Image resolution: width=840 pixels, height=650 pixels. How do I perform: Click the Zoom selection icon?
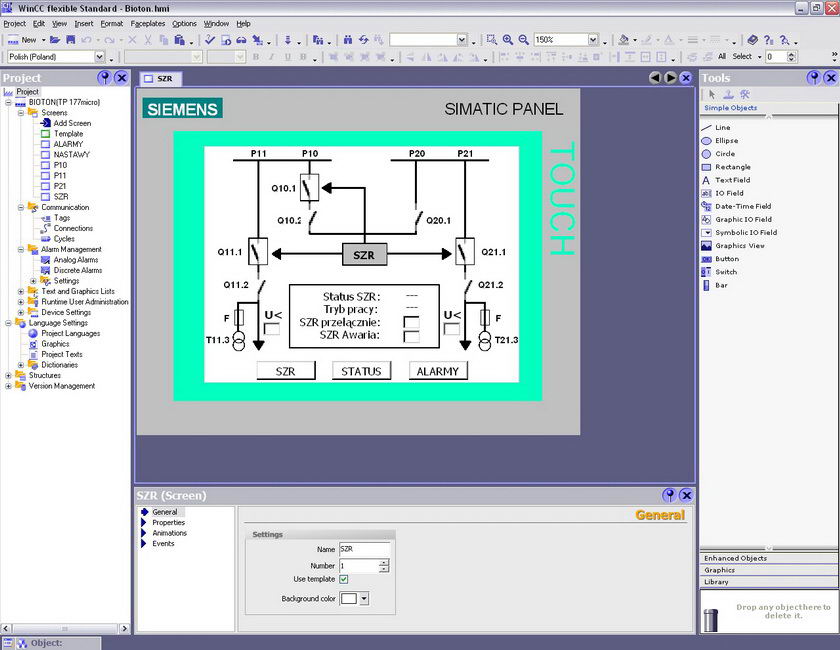pos(491,40)
